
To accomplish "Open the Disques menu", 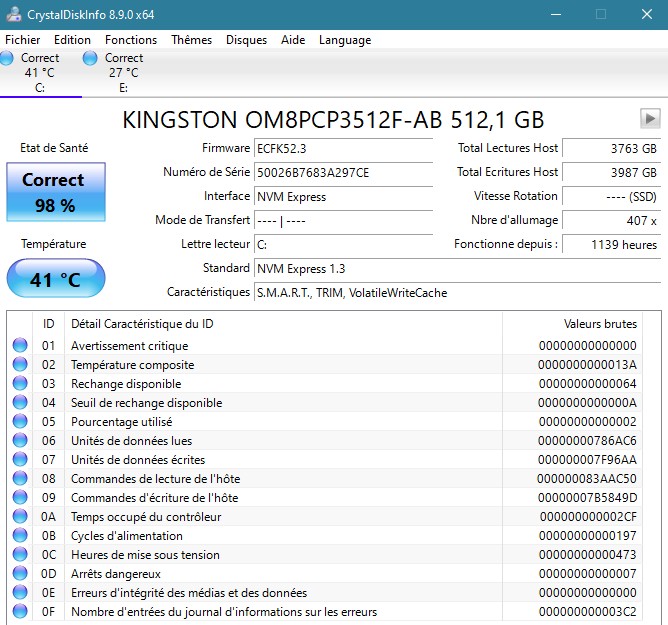I will (246, 40).
